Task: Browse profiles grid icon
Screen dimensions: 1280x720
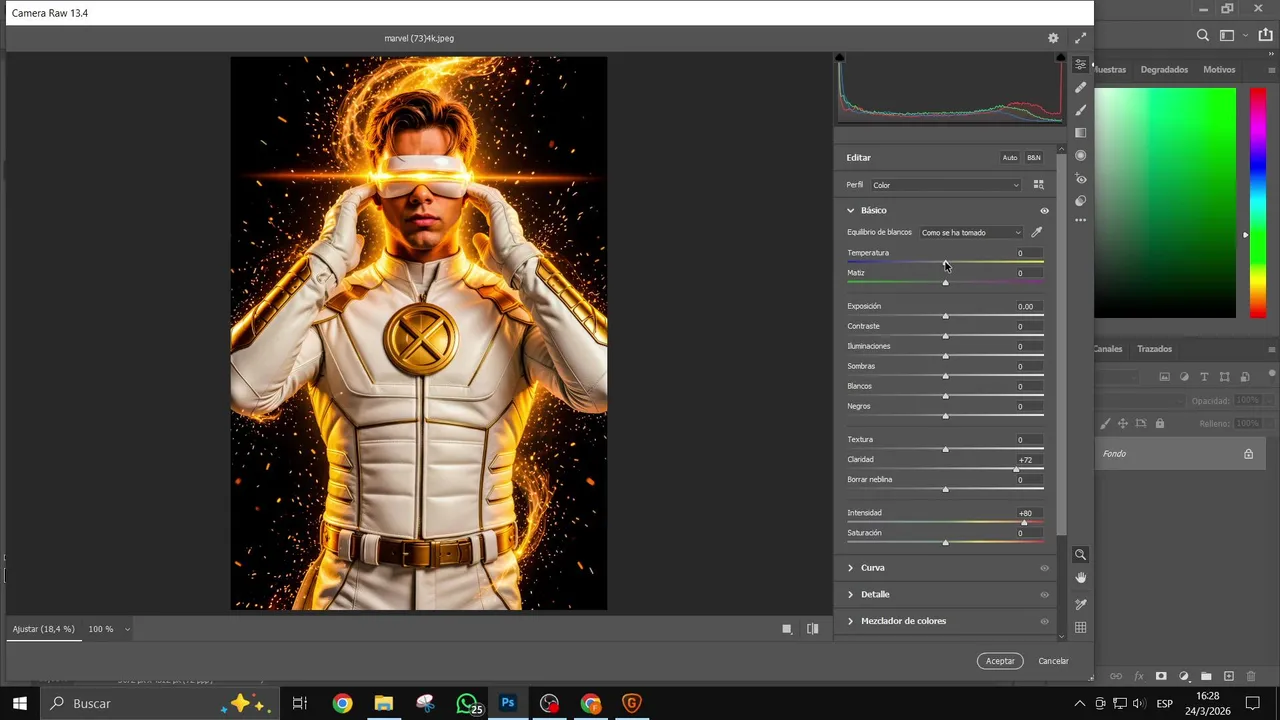Action: [x=1038, y=185]
